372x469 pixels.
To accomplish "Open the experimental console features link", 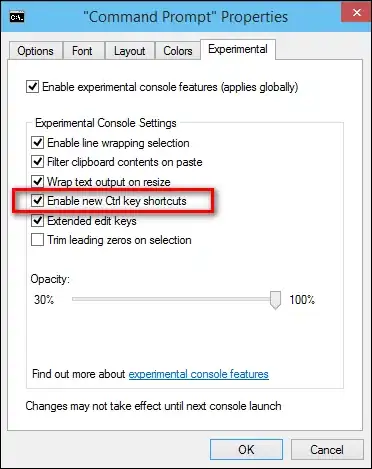I will (199, 374).
